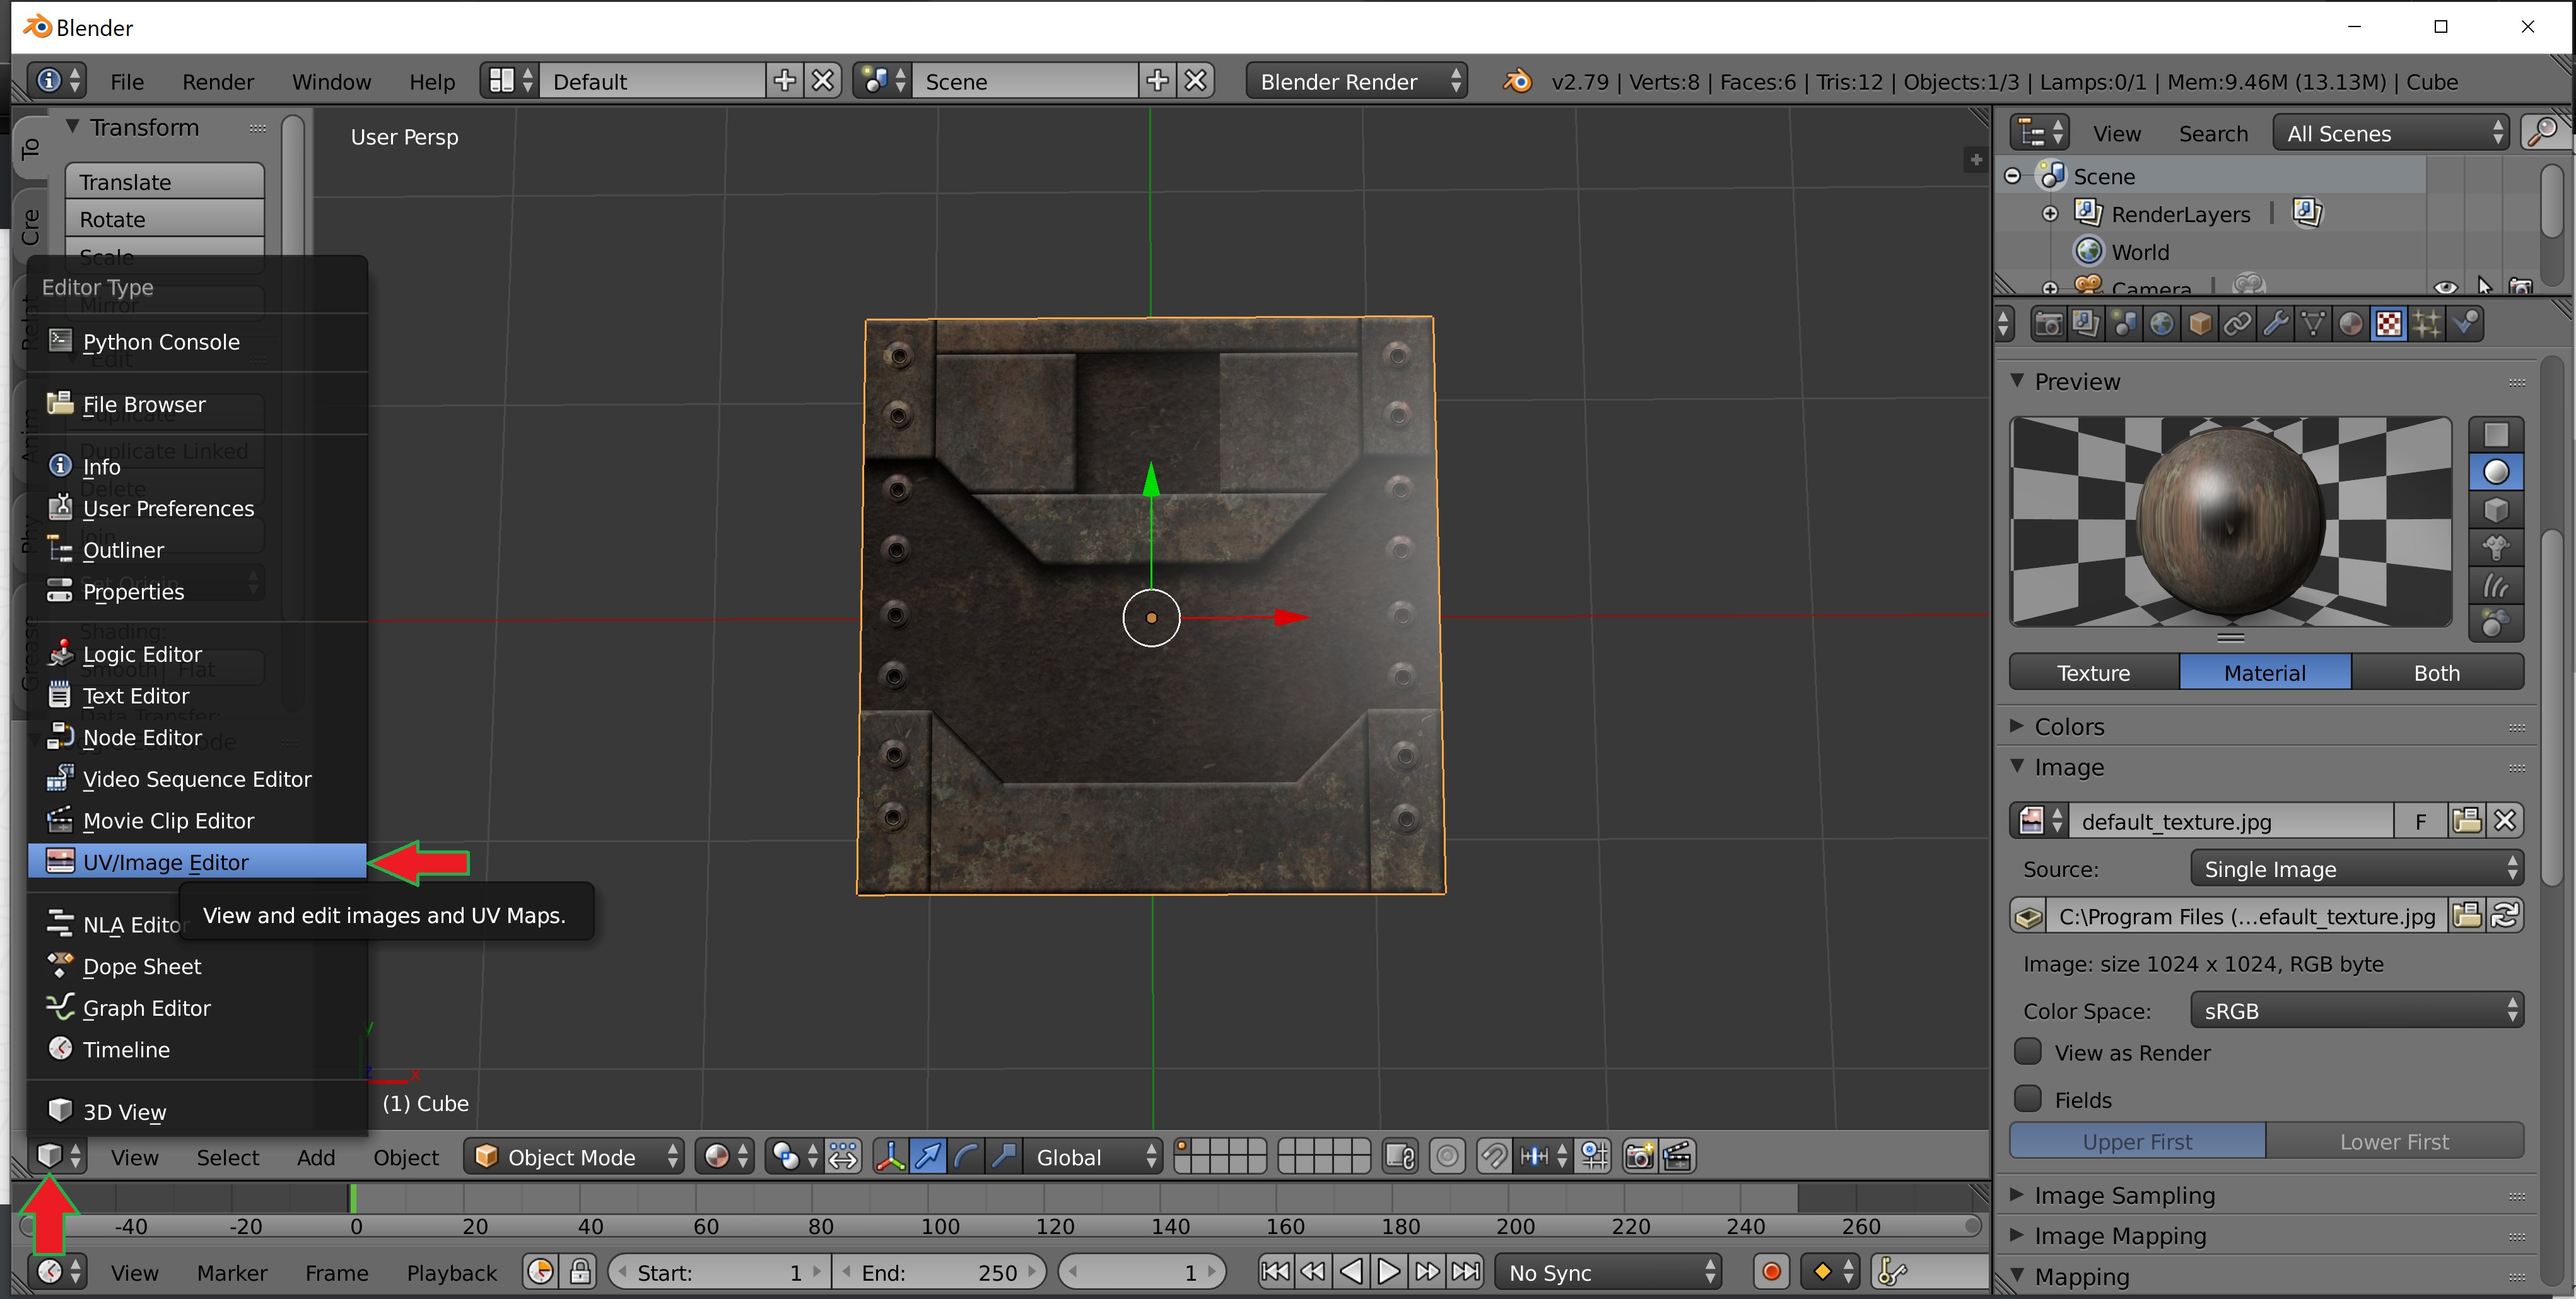Viewport: 2576px width, 1299px height.
Task: Choose Graph Editor from Editor Type menu
Action: pos(197,1007)
